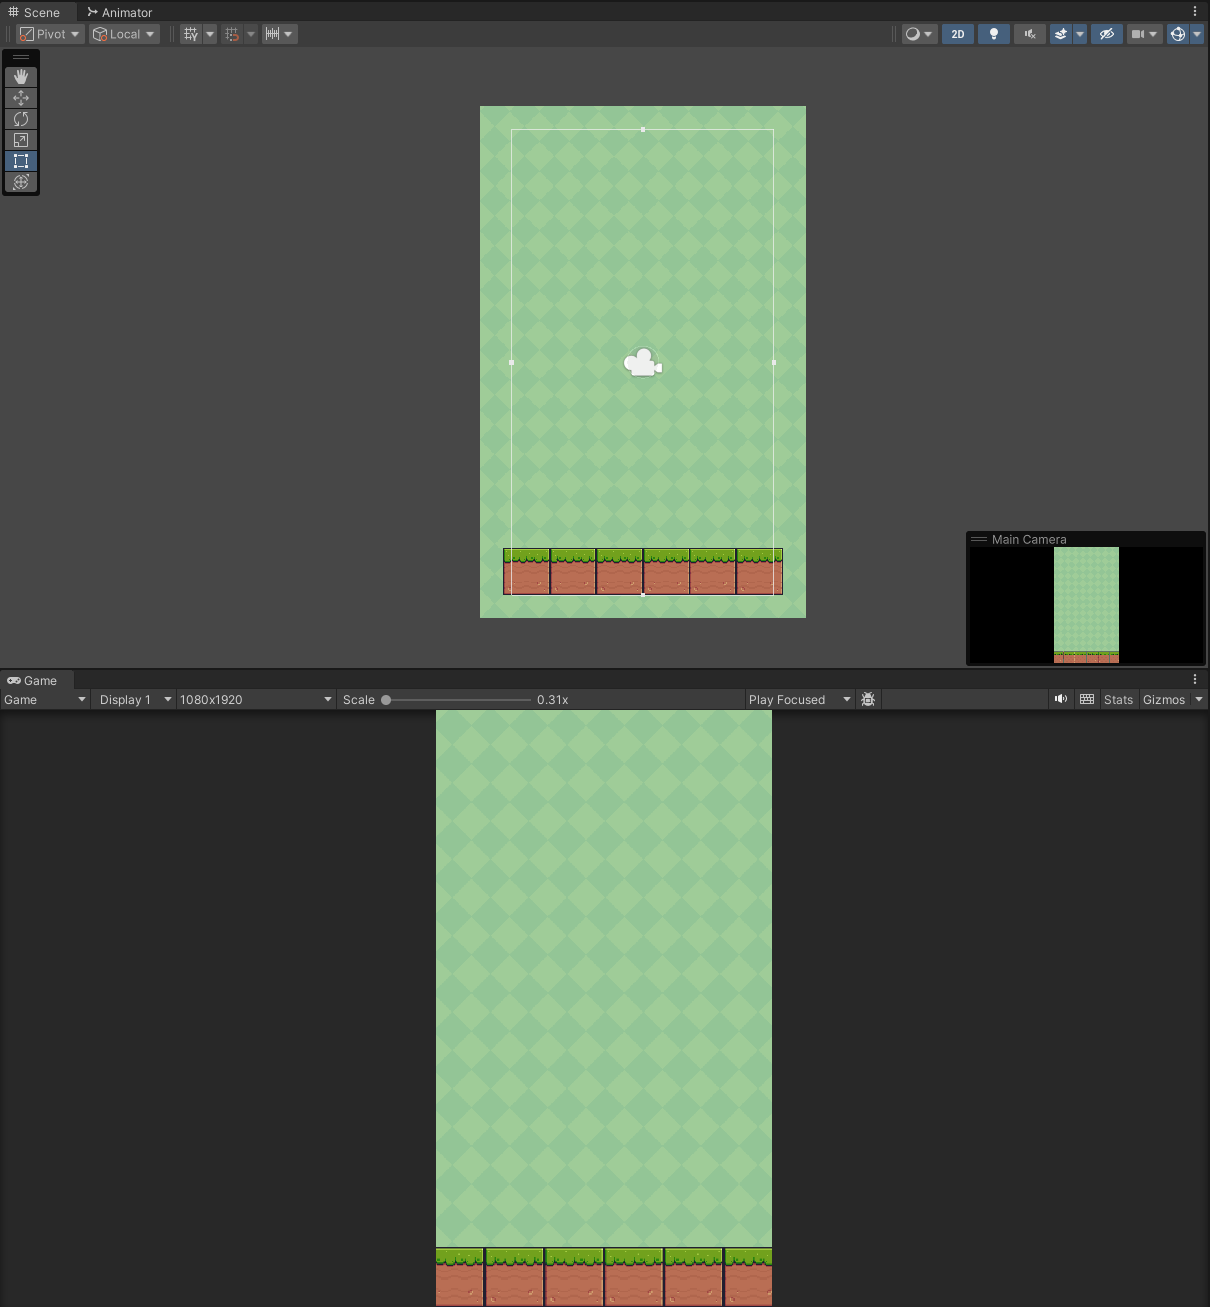This screenshot has height=1307, width=1210.
Task: Toggle grid visibility in Scene view
Action: (191, 34)
